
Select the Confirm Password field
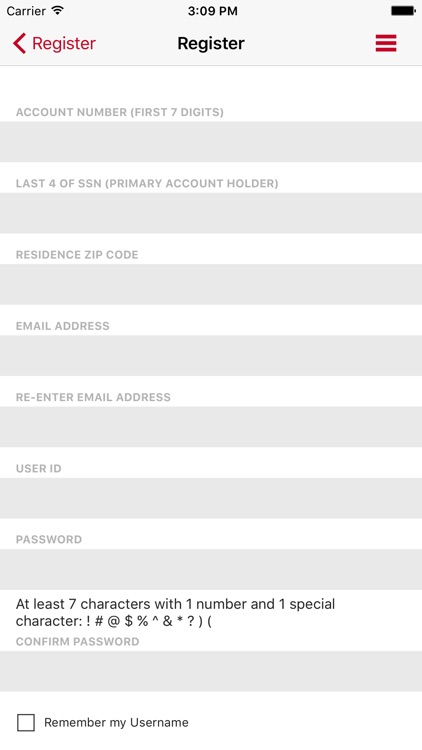[211, 671]
